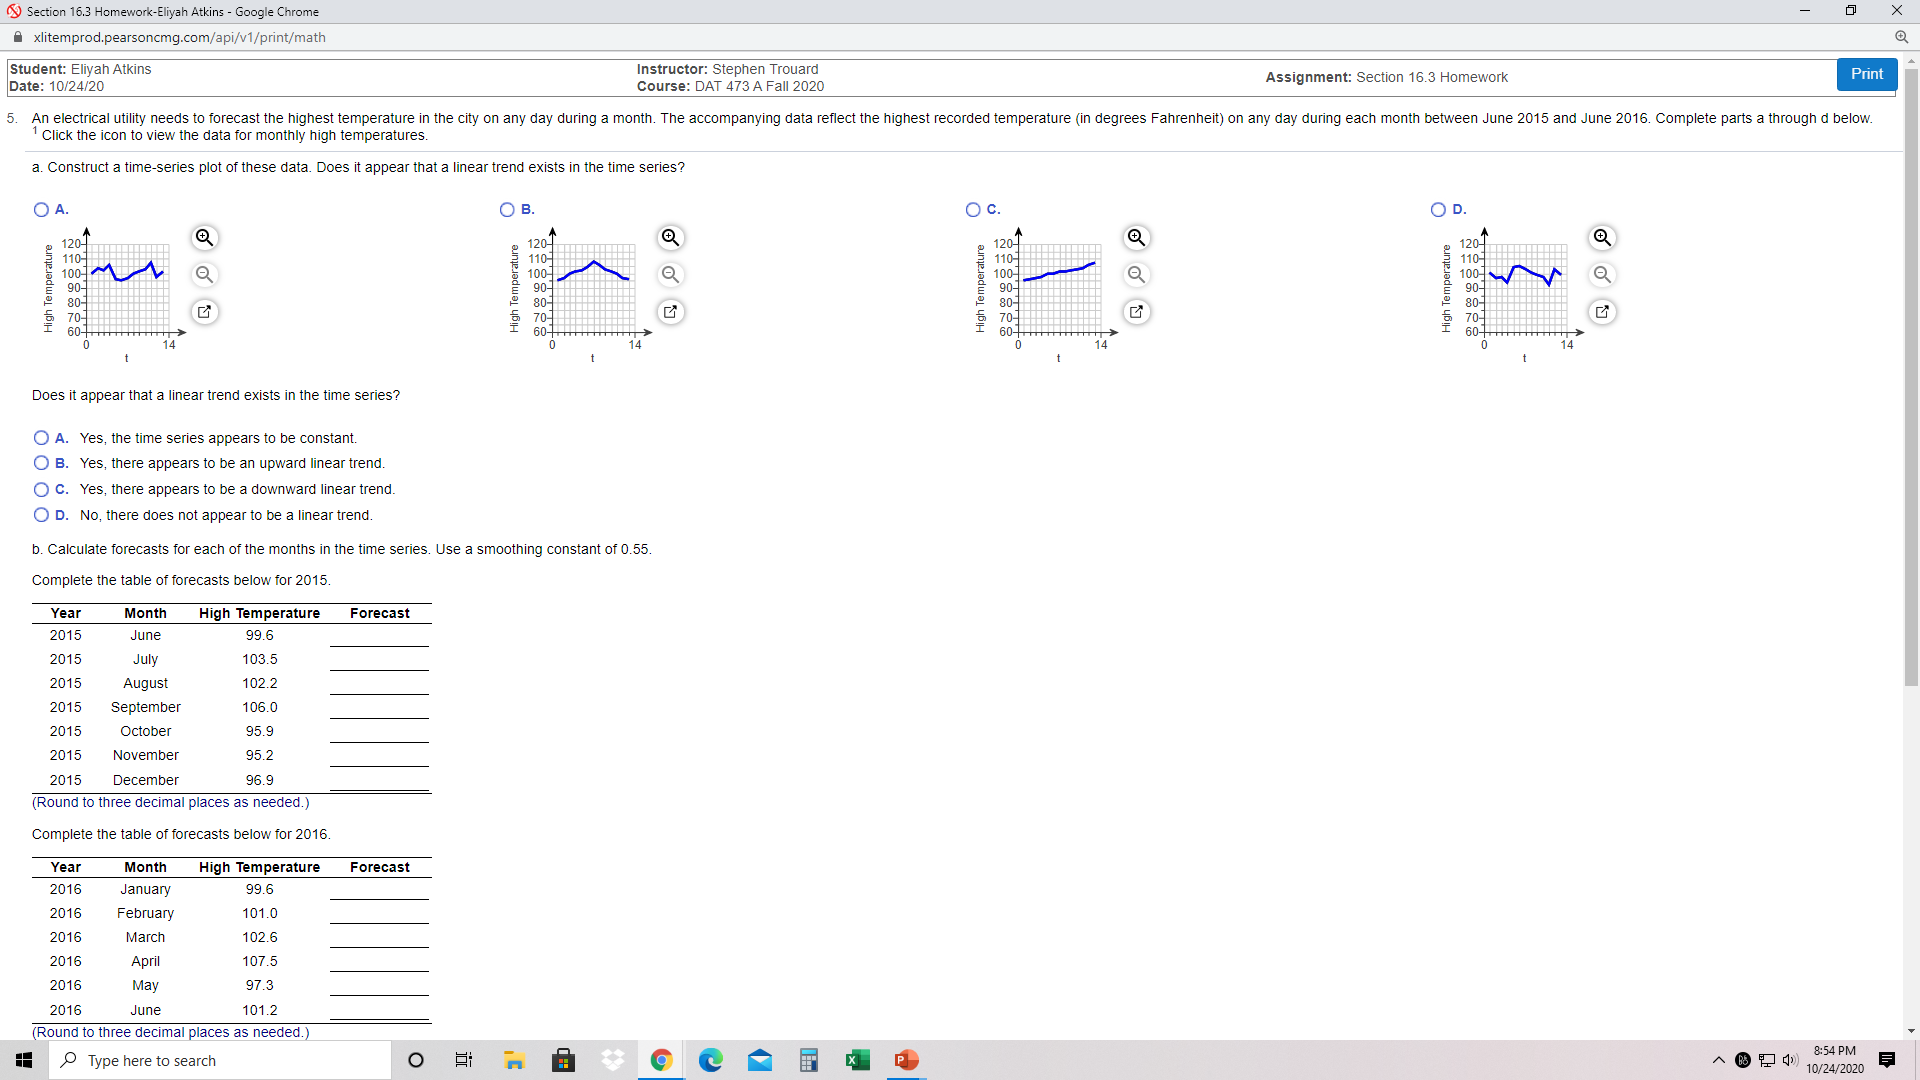This screenshot has height=1080, width=1920.
Task: Choose 'No, there does not appear' answer D
Action: pyautogui.click(x=41, y=515)
